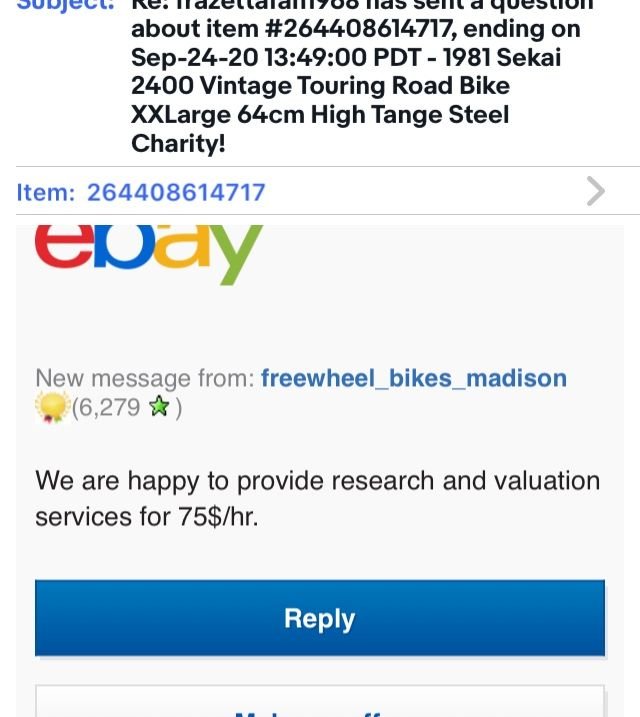This screenshot has width=640, height=717.
Task: Tap the 75$/hr price text
Action: coord(219,517)
